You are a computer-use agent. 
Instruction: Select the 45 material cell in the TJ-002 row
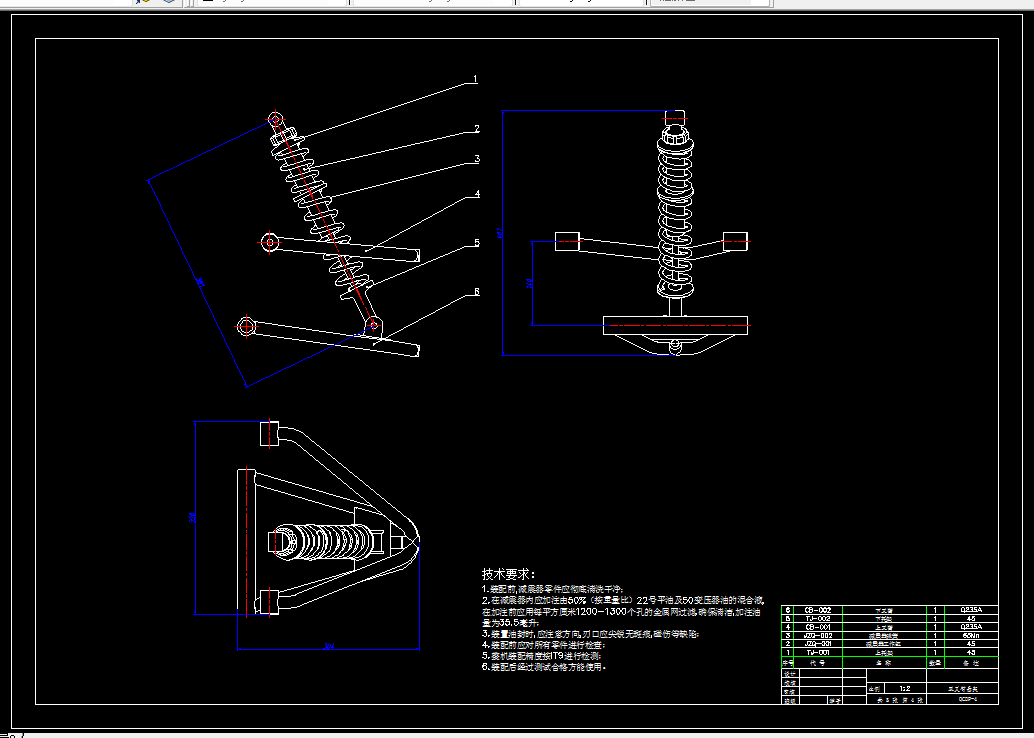click(971, 619)
